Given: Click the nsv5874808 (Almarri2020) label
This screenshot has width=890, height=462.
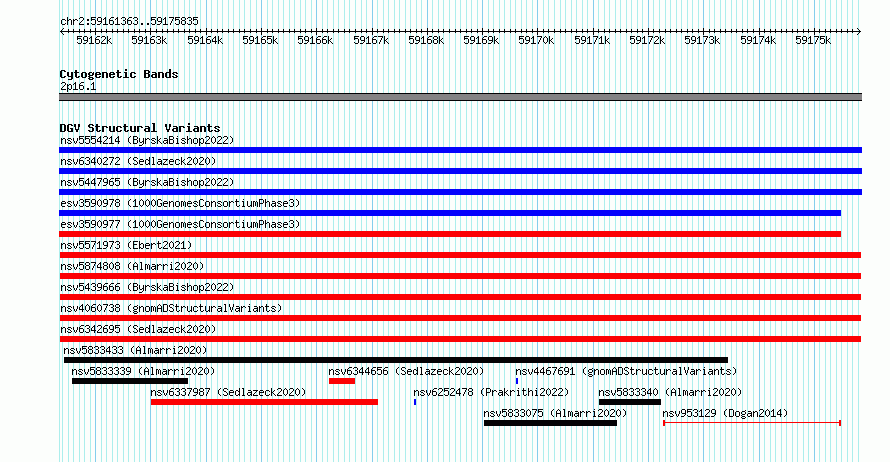Looking at the screenshot, I should [x=132, y=266].
